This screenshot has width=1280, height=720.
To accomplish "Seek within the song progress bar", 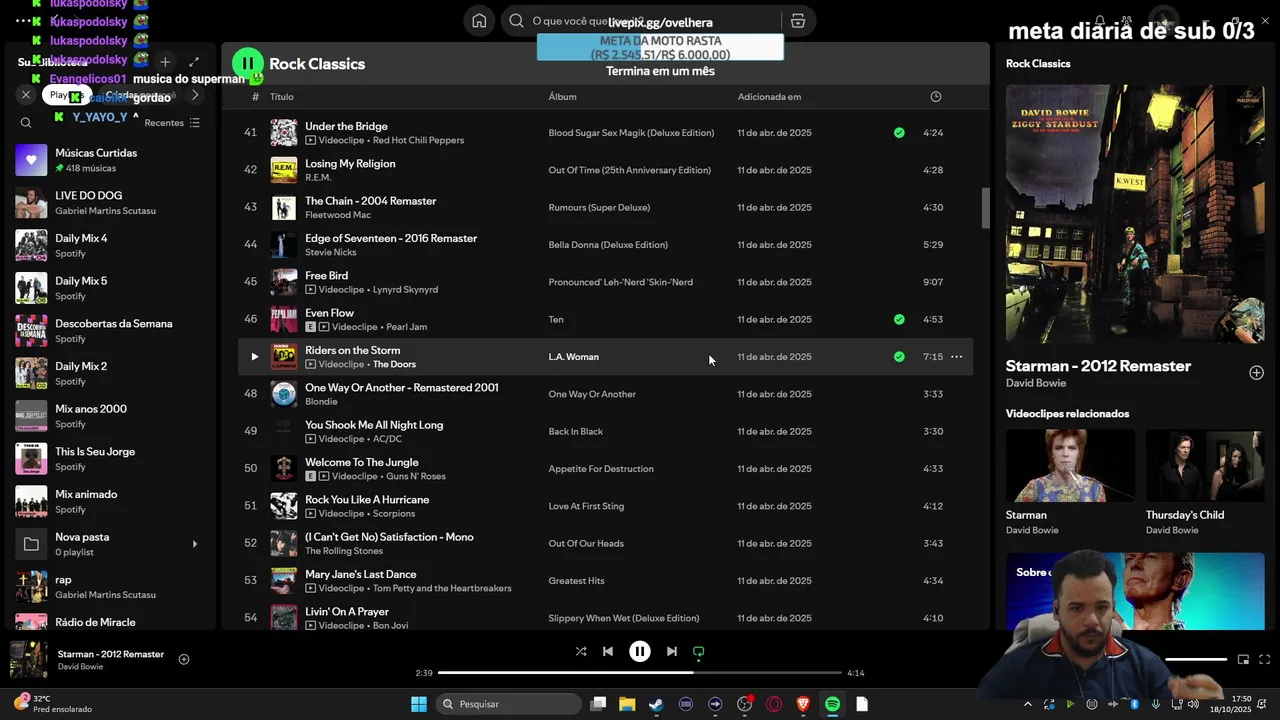I will pyautogui.click(x=640, y=673).
